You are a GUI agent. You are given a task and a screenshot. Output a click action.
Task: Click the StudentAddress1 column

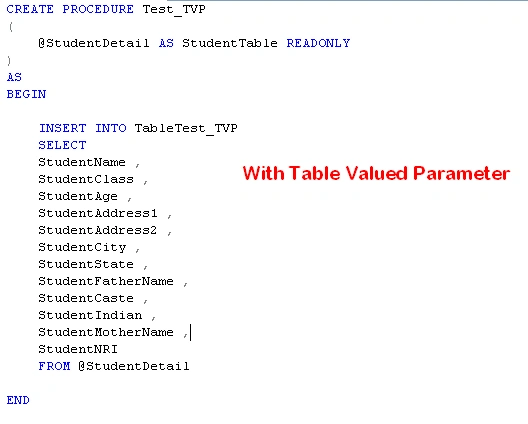[98, 213]
